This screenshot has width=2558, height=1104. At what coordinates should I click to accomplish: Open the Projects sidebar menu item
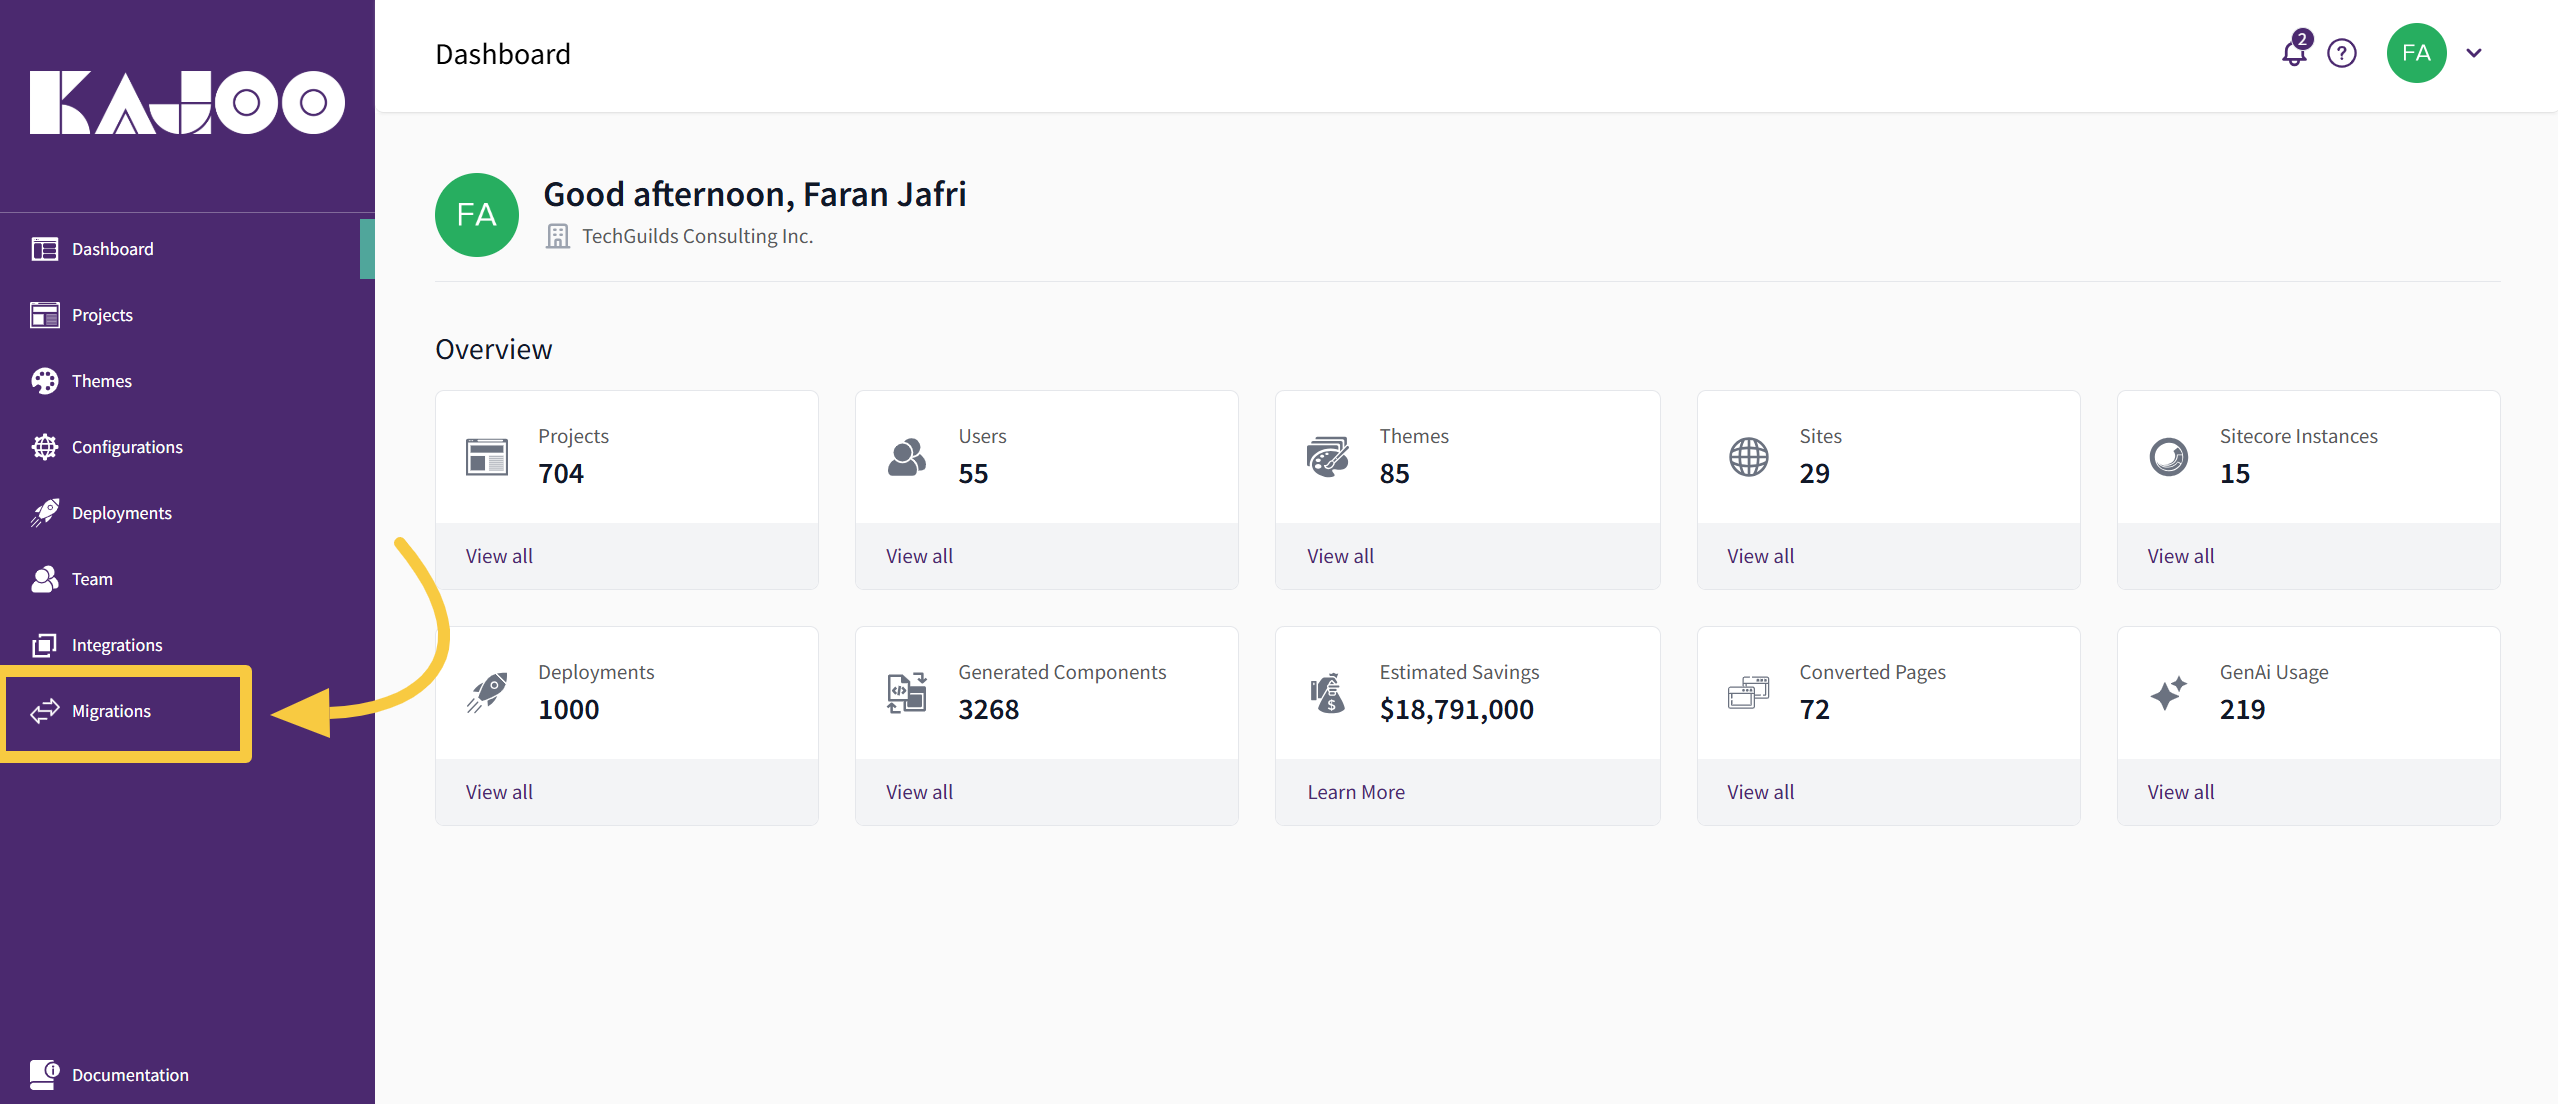tap(102, 315)
